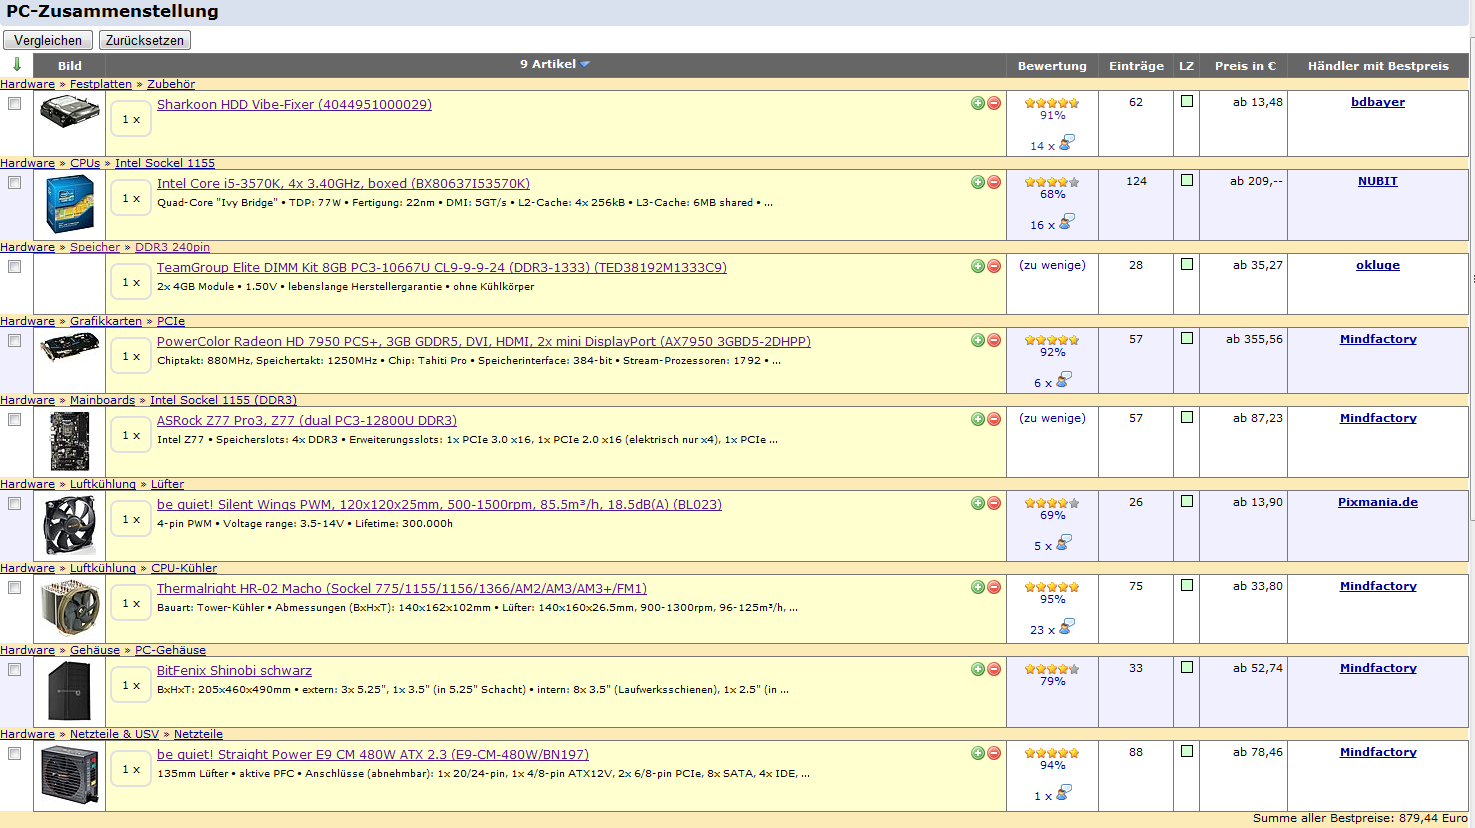Click the Thermalright Macho cooler thumbnail
Screen dimensions: 1475x828
[70, 608]
